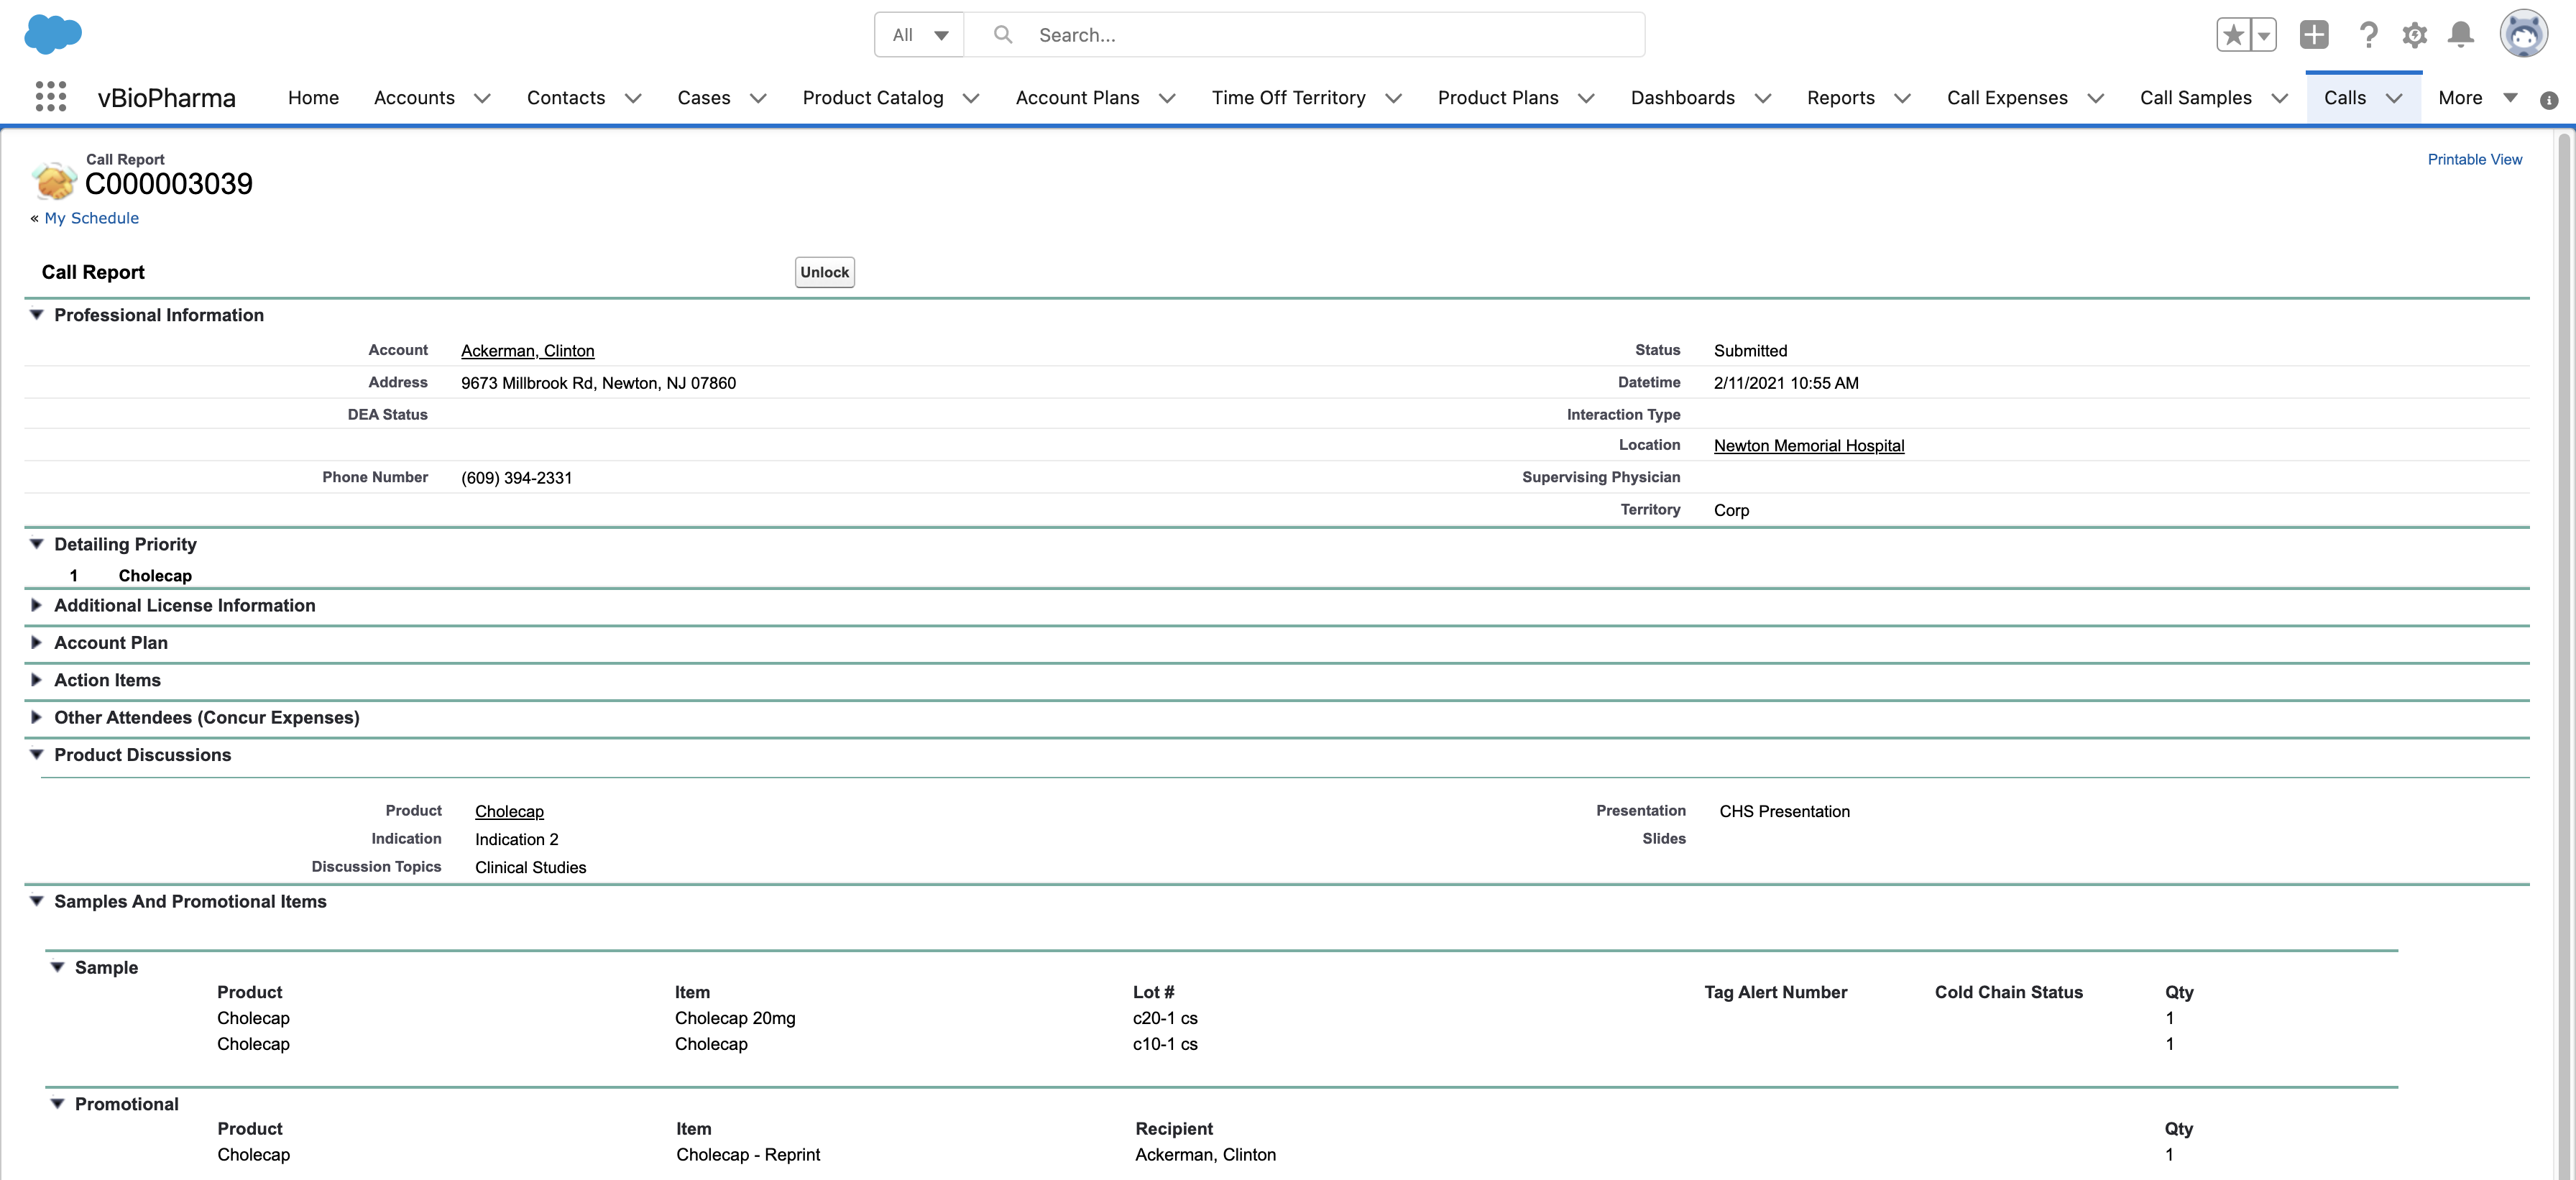Viewport: 2576px width, 1180px height.
Task: Click in the global Search field
Action: [x=1320, y=35]
